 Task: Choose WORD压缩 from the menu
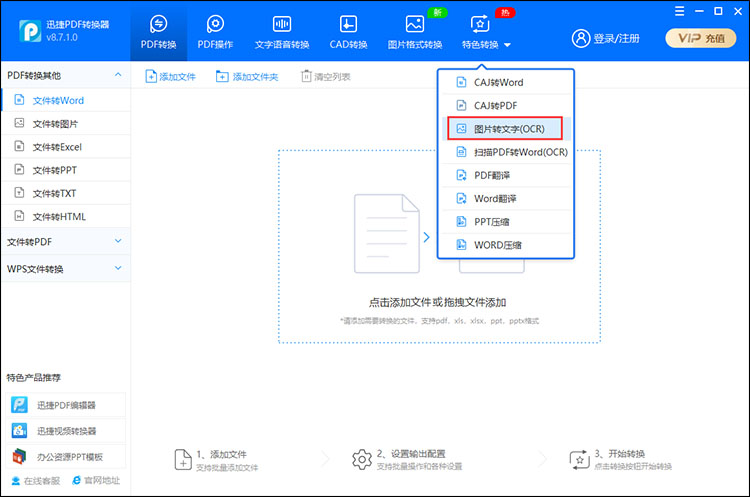pos(506,245)
